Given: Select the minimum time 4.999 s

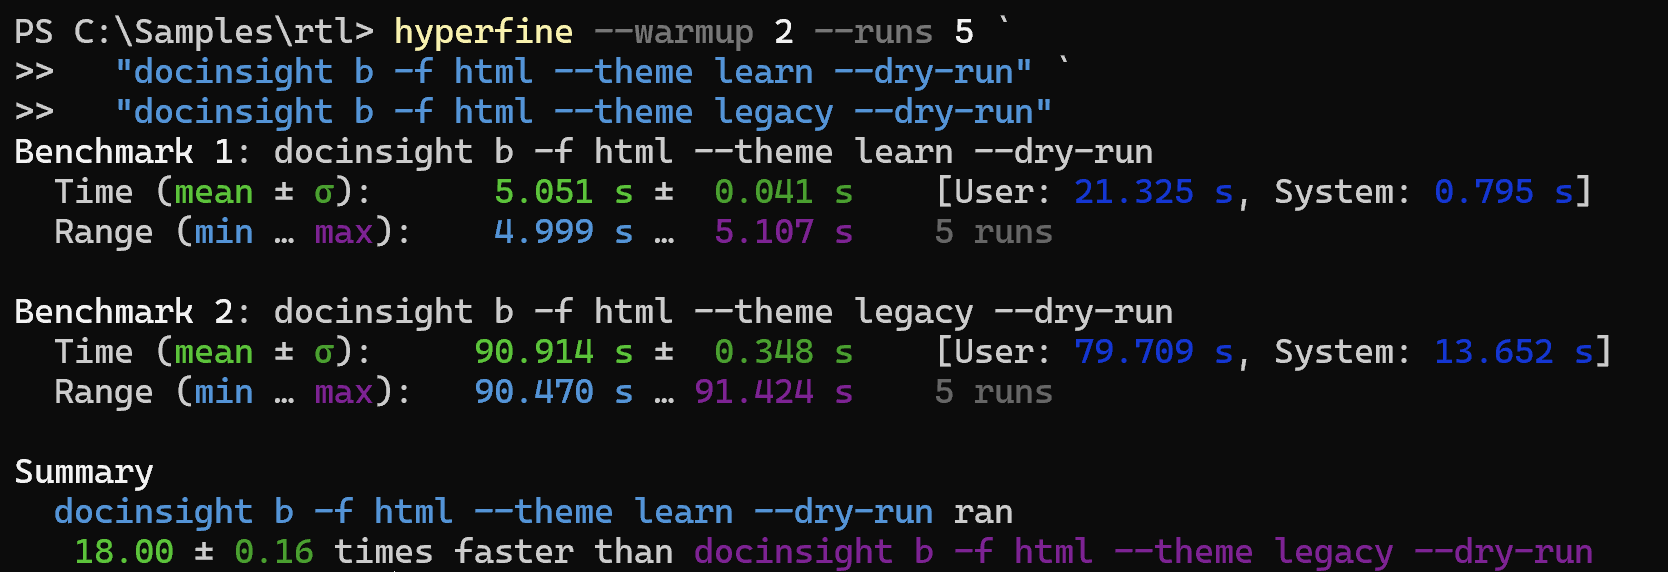Looking at the screenshot, I should coord(563,232).
